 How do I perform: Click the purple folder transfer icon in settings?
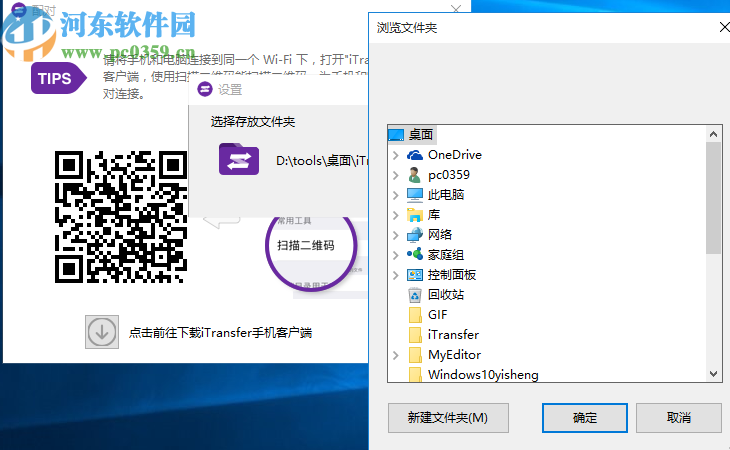click(x=239, y=159)
